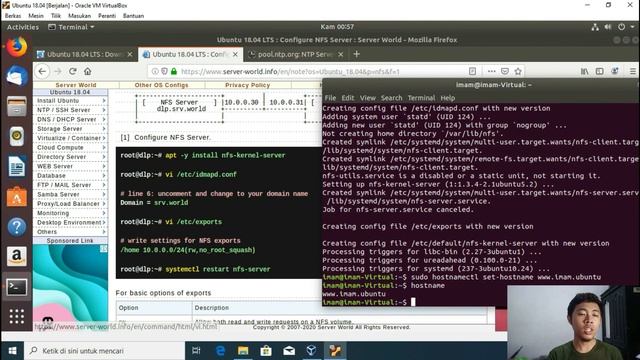Reload the current Firefox page
The image size is (640, 360).
(x=73, y=71)
